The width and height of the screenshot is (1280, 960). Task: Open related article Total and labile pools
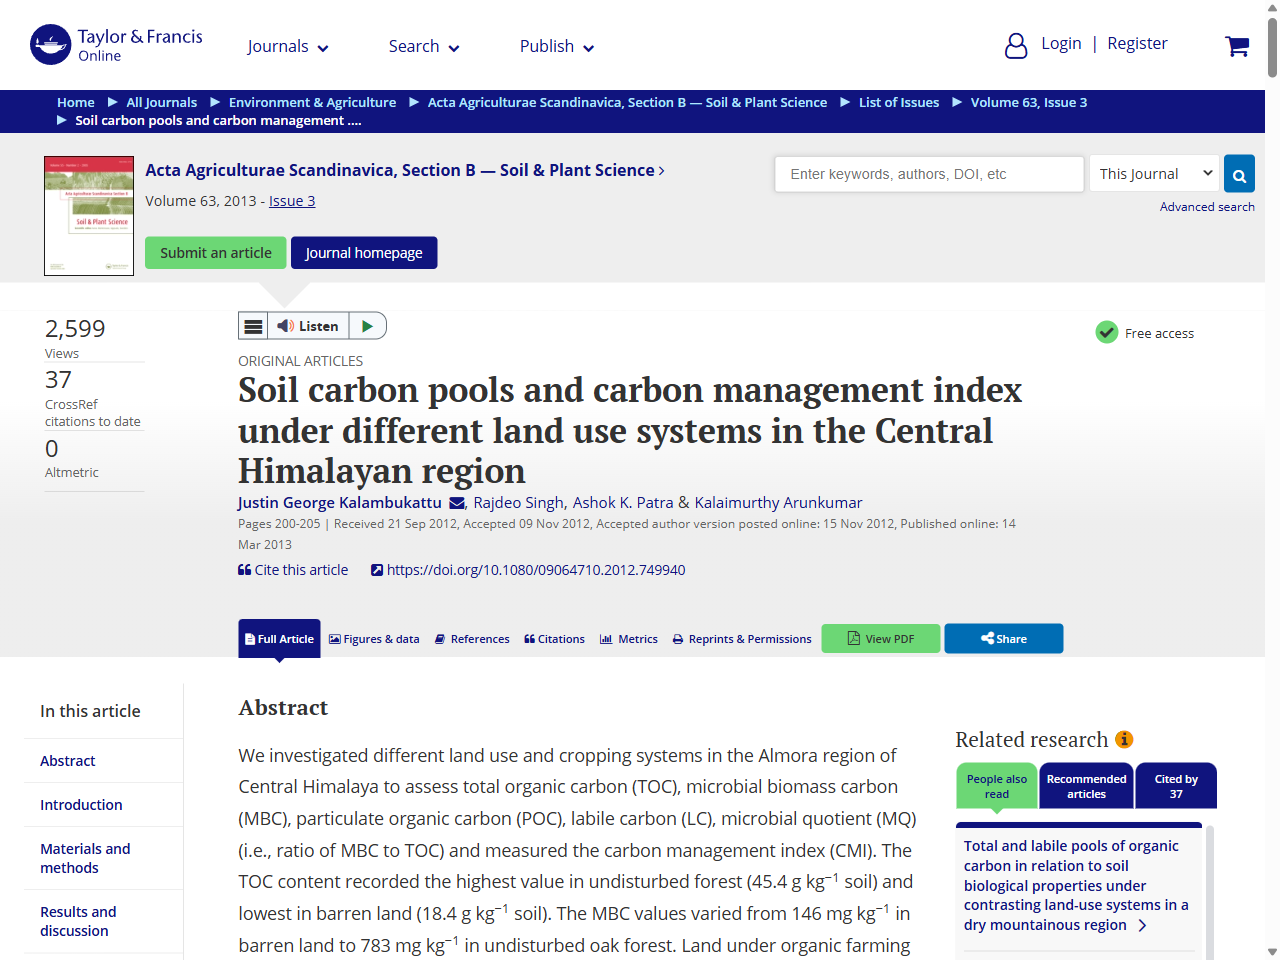(x=1076, y=885)
